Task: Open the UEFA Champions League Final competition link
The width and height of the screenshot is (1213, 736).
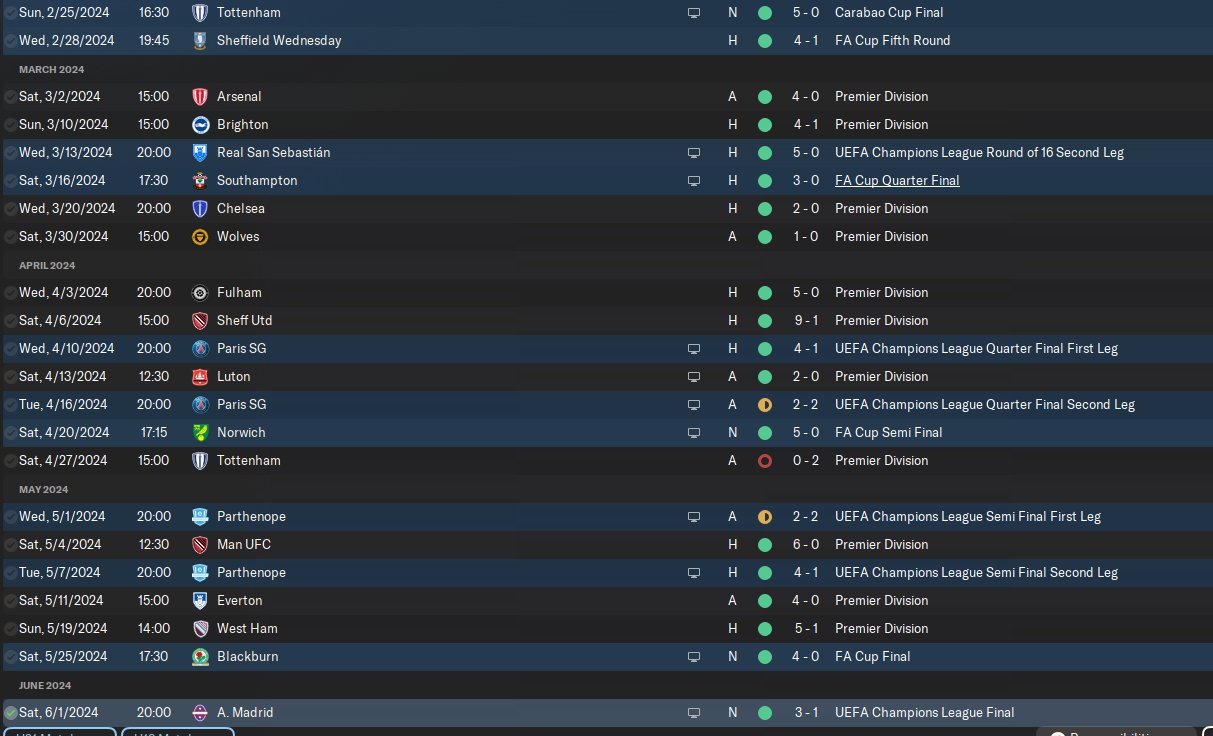Action: [924, 713]
